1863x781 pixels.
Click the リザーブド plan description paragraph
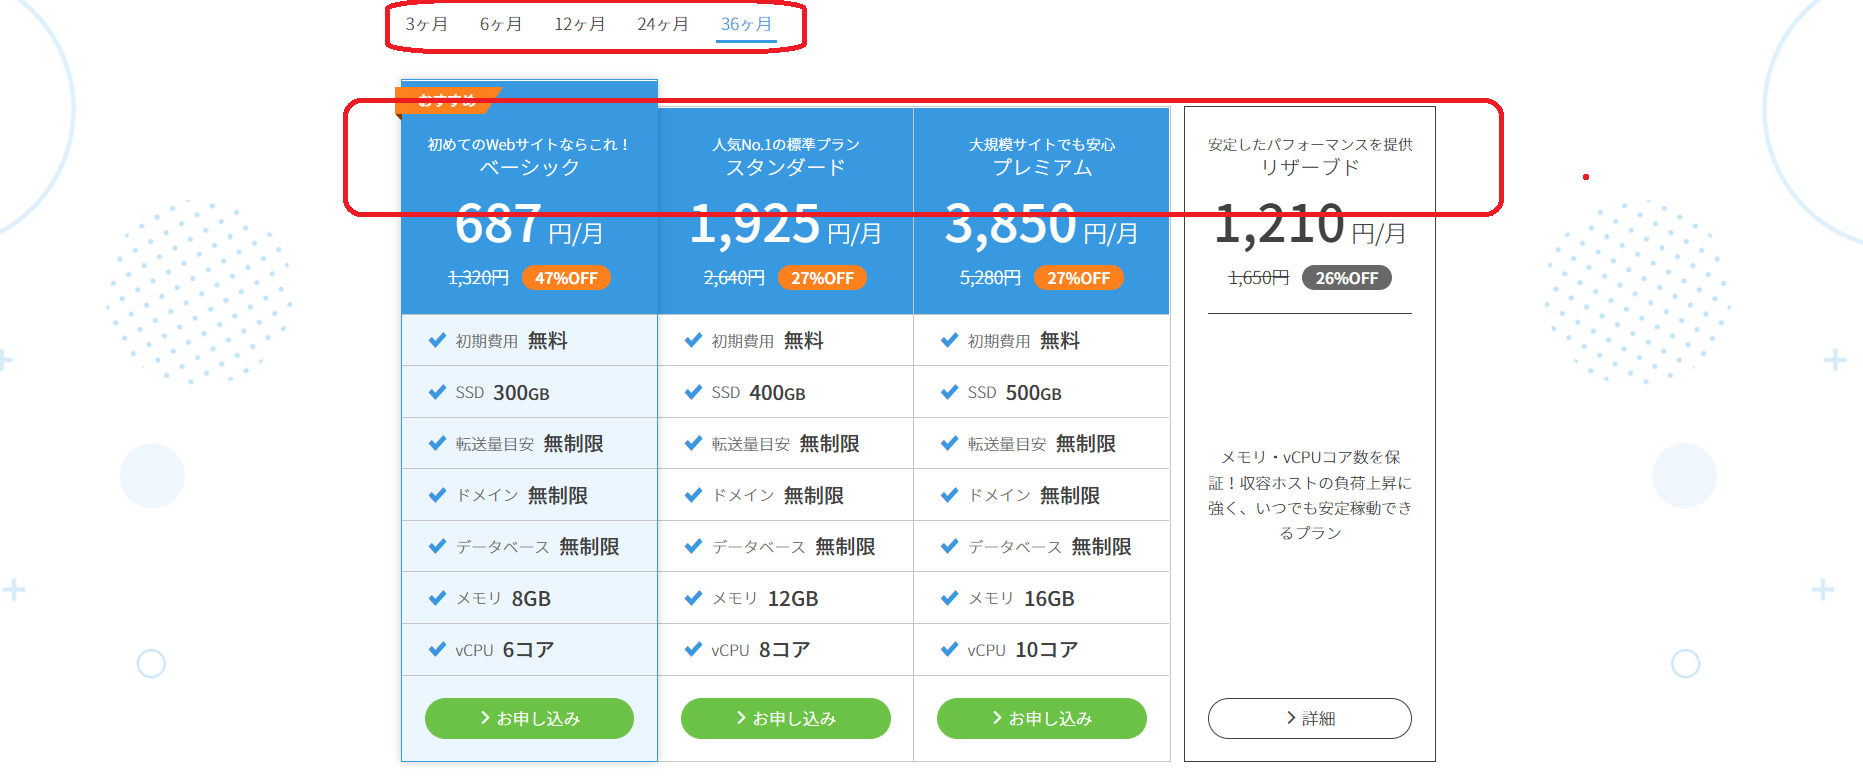(1309, 495)
